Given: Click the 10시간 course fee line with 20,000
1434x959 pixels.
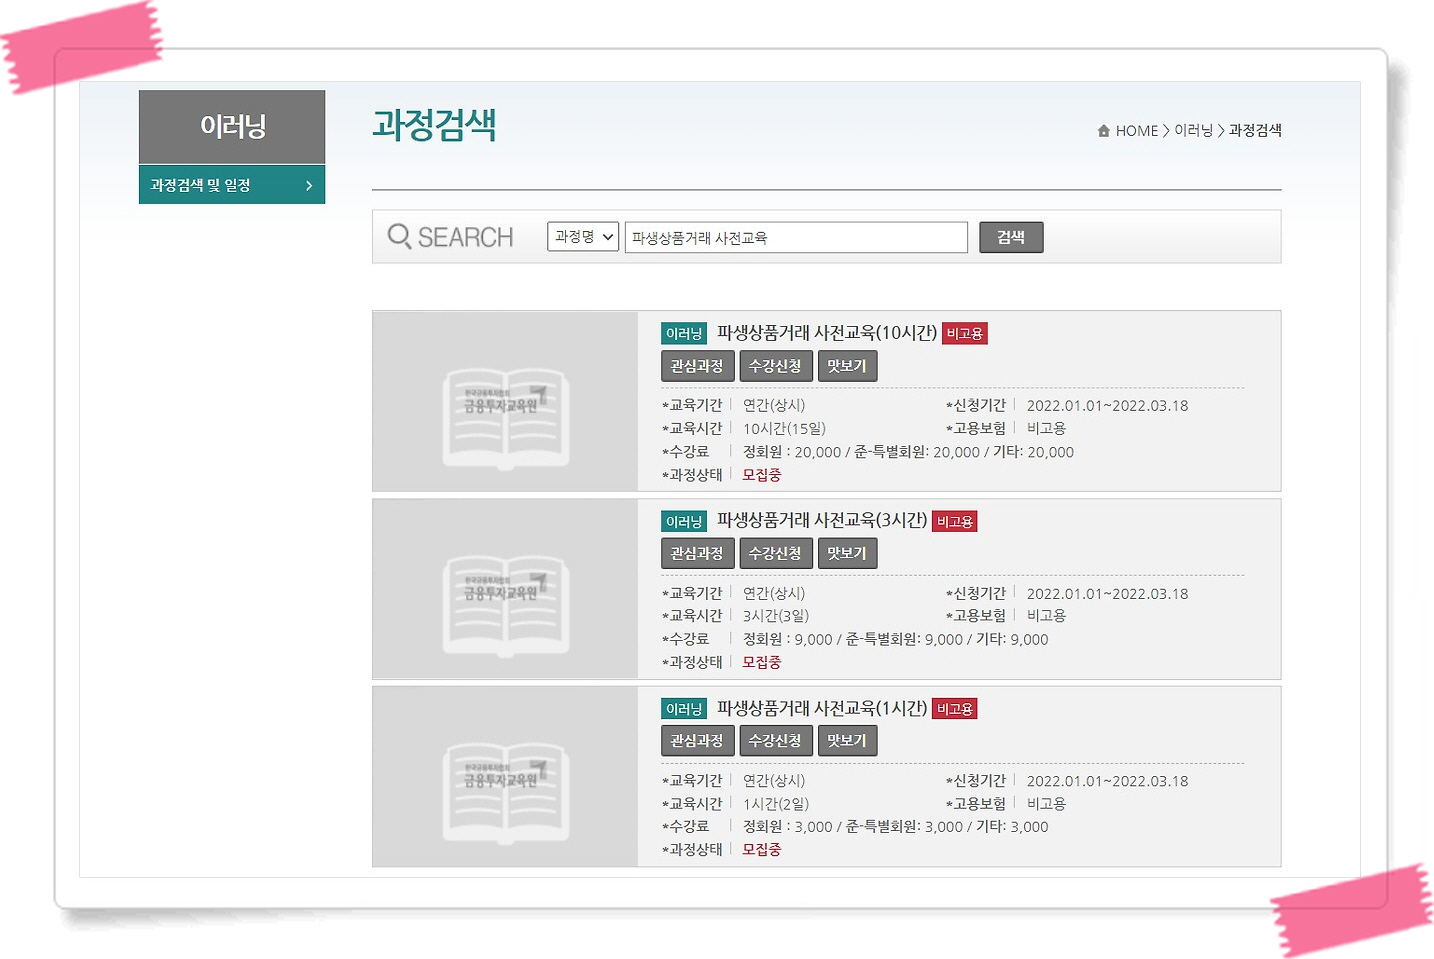Looking at the screenshot, I should [x=908, y=452].
